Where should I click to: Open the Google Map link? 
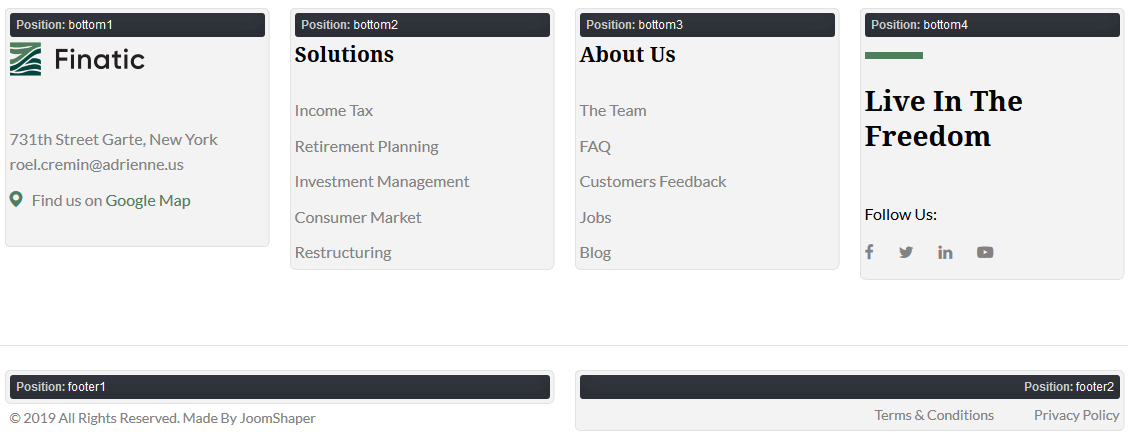point(148,200)
